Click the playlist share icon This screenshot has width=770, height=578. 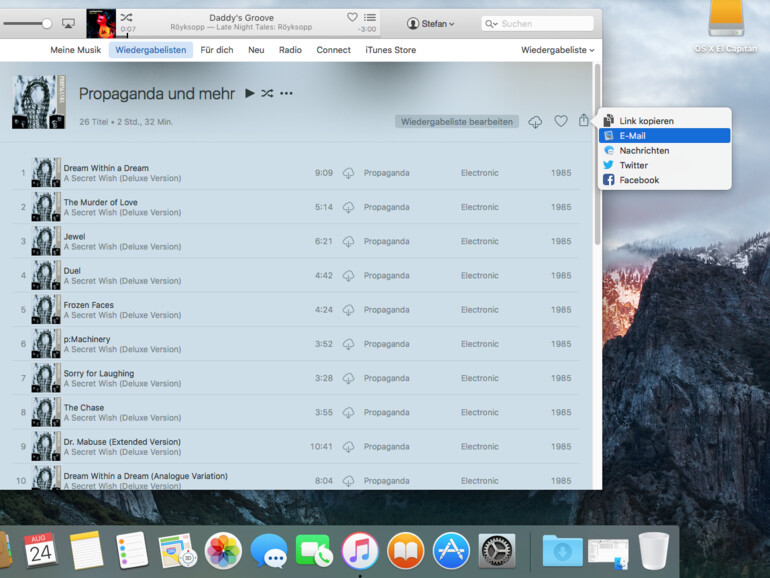point(583,120)
